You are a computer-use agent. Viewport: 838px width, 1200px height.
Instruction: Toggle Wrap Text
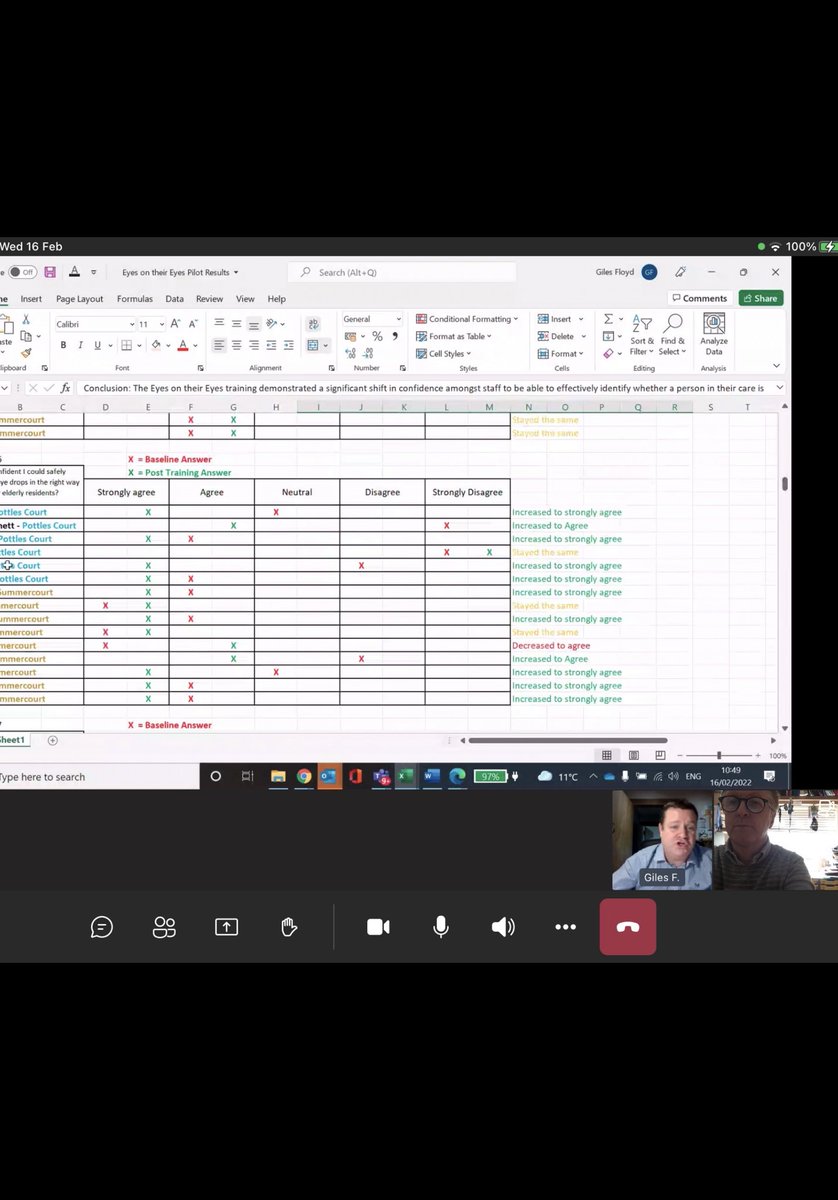(x=313, y=323)
